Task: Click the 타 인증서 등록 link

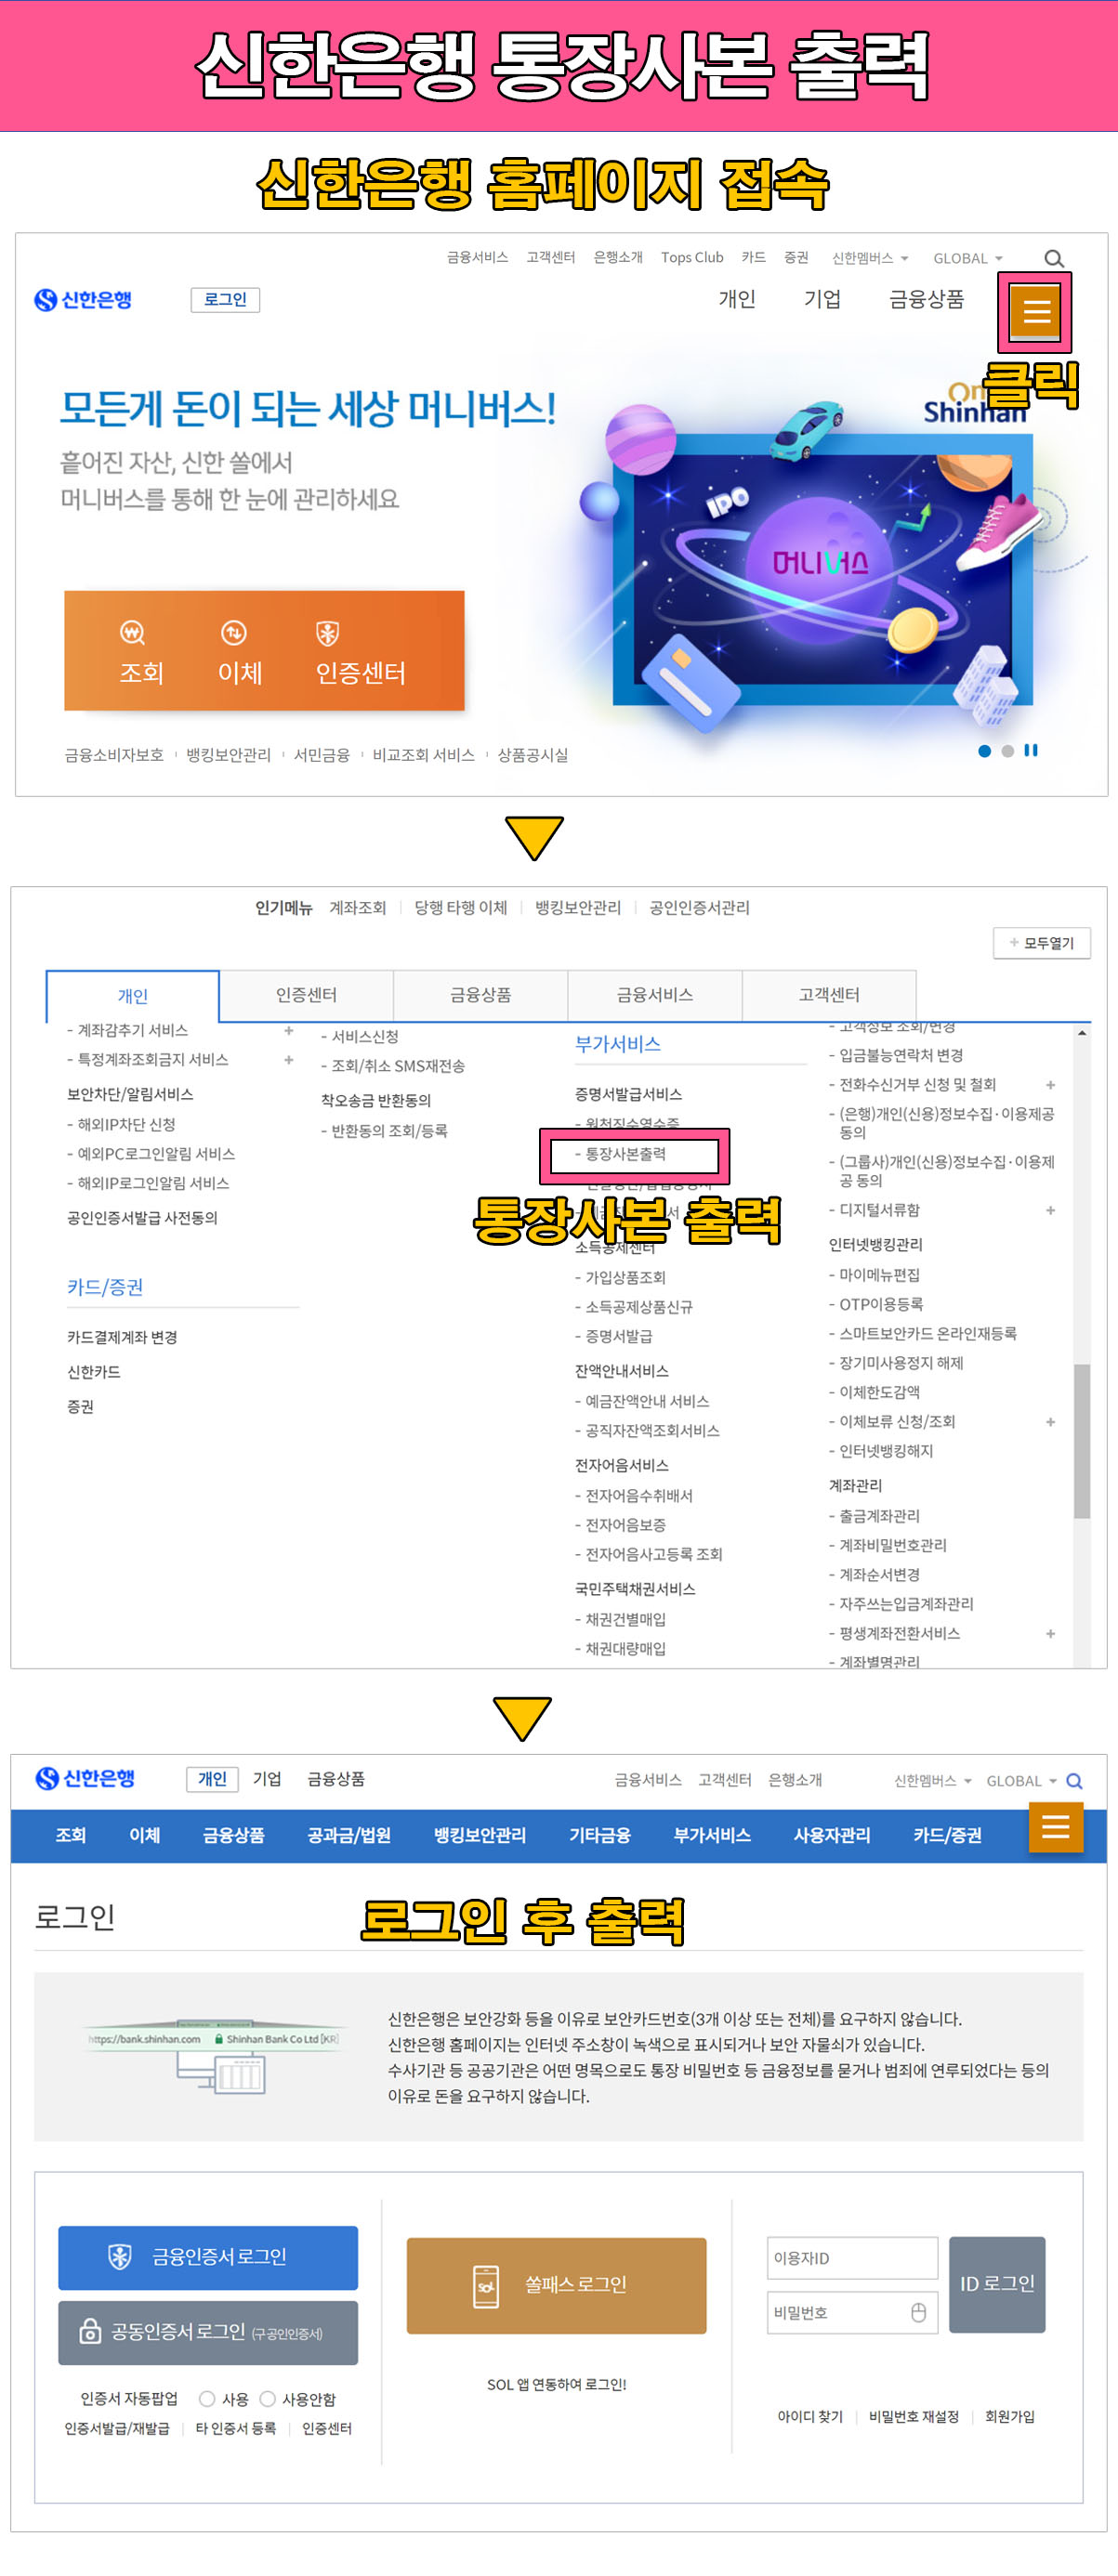Action: coord(235,2428)
